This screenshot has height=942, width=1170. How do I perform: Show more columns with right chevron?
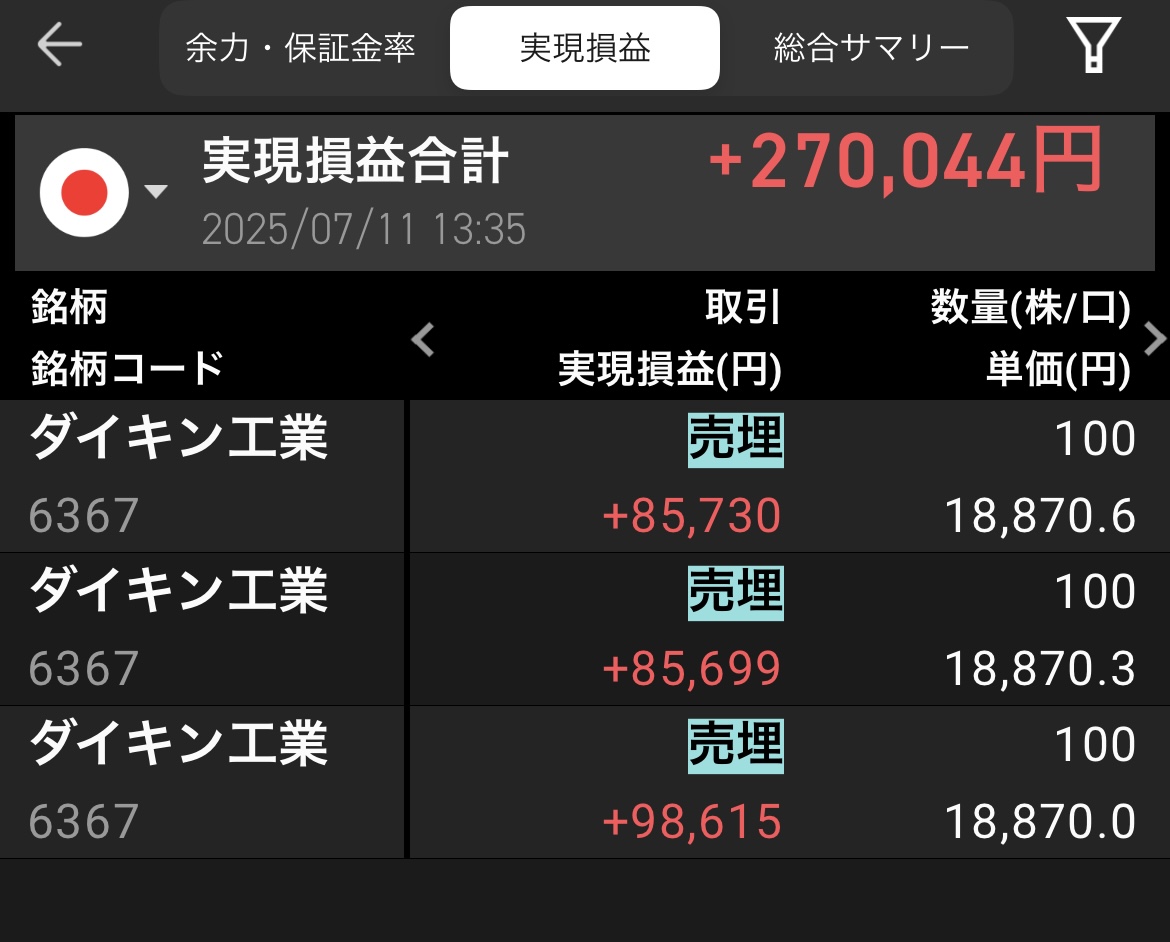coord(1154,340)
